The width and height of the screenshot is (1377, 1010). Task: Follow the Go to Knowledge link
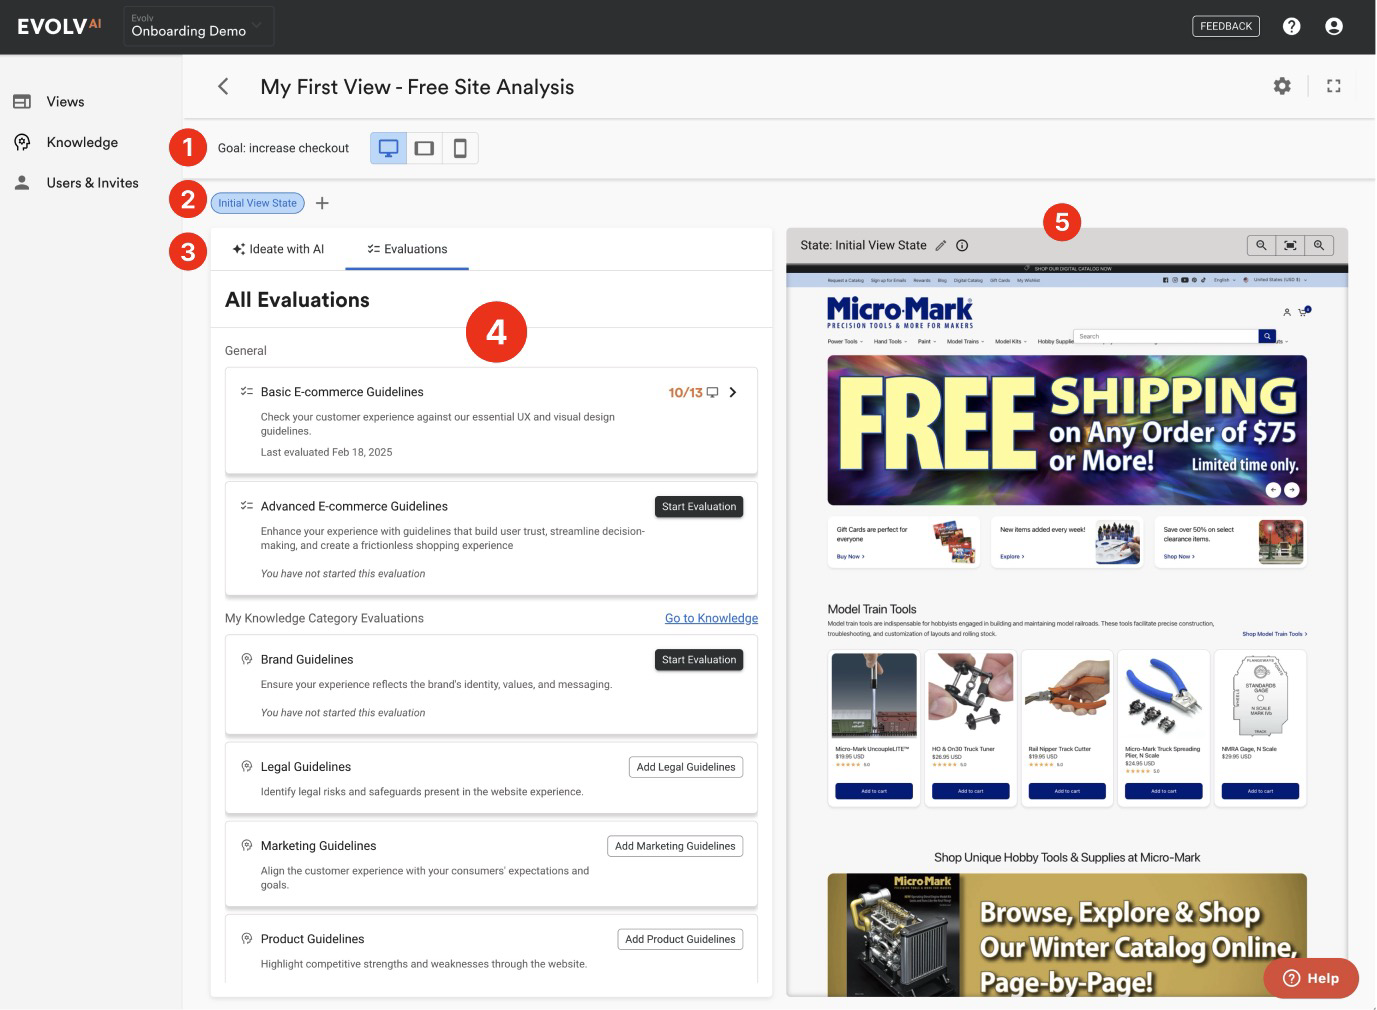coord(711,618)
